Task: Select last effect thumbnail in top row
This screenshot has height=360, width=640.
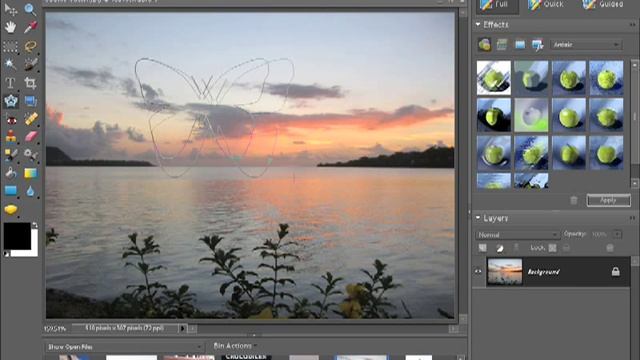Action: (x=606, y=78)
